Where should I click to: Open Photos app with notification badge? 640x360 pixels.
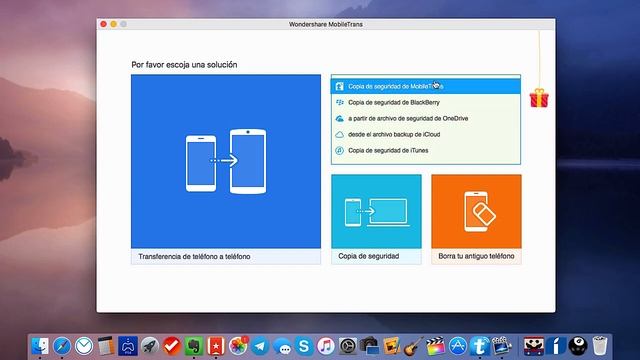[238, 346]
